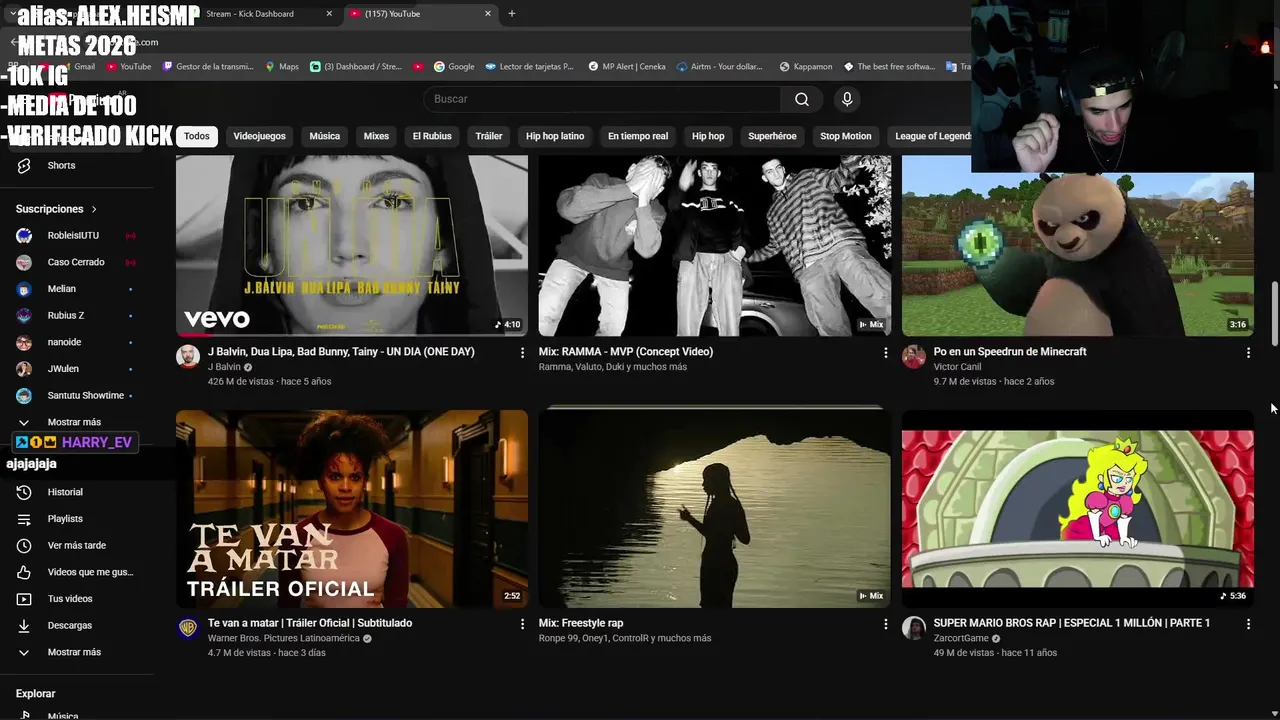Open Victor Canil channel avatar
This screenshot has height=720, width=1280.
[914, 357]
